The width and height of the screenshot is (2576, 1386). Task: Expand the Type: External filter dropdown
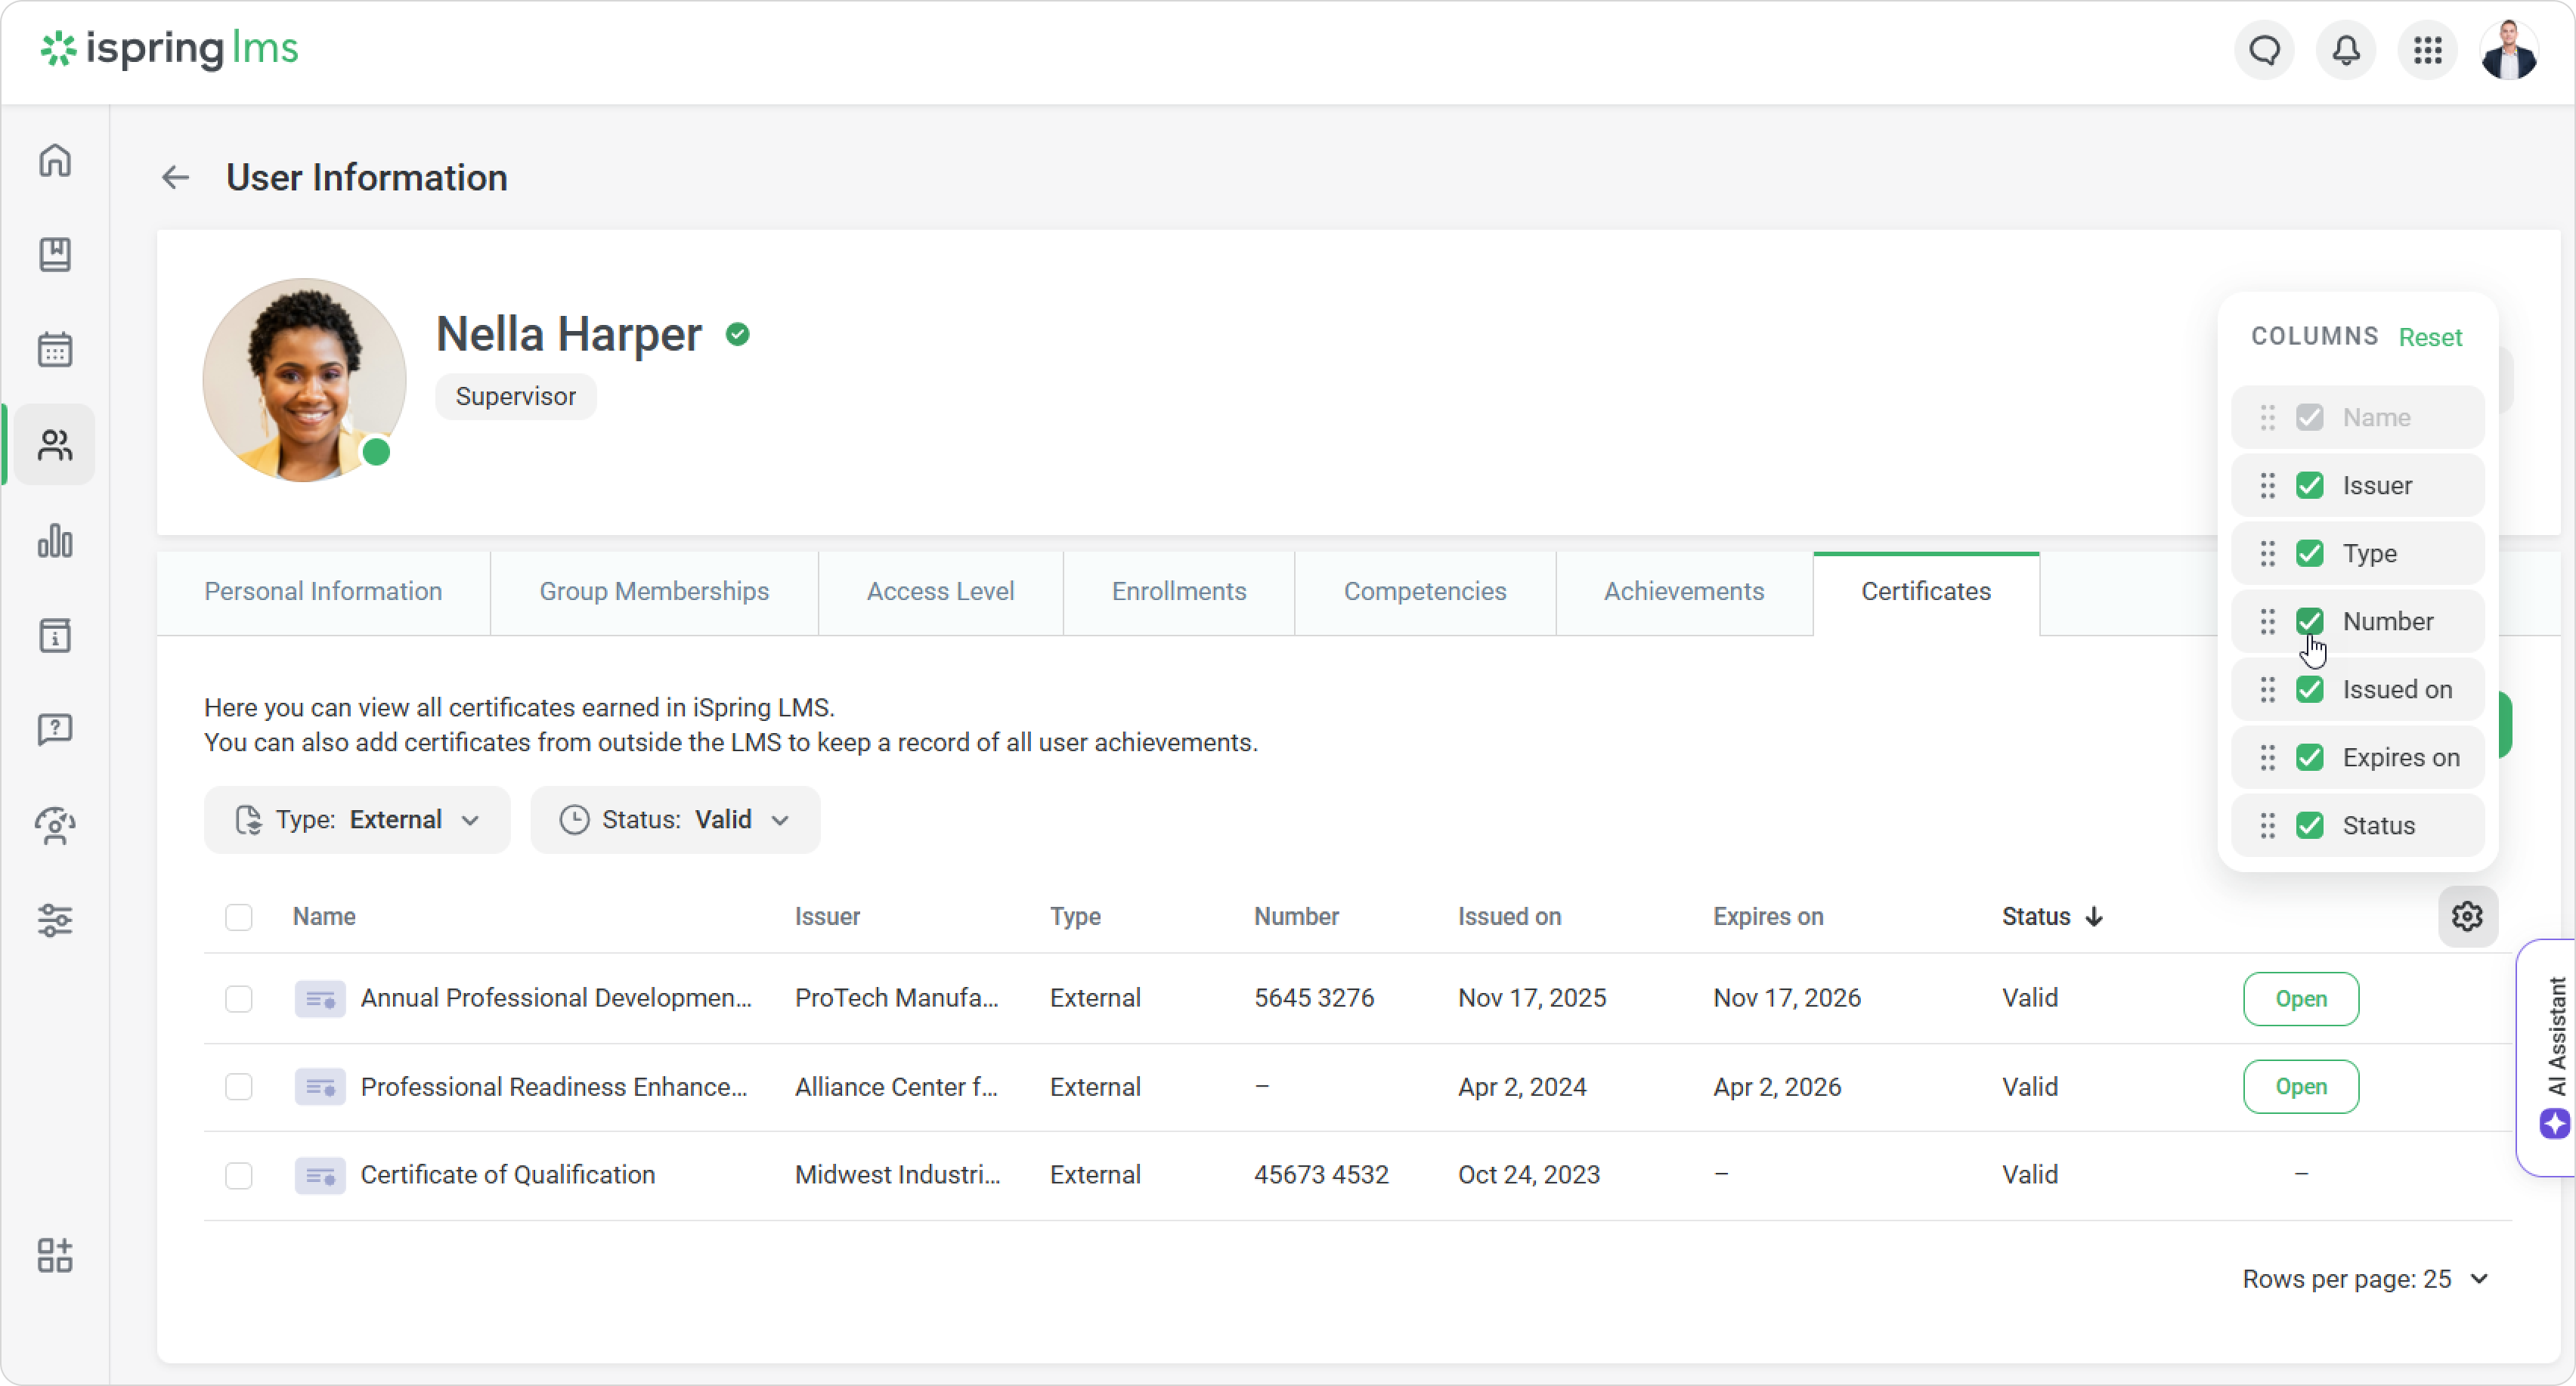point(357,820)
